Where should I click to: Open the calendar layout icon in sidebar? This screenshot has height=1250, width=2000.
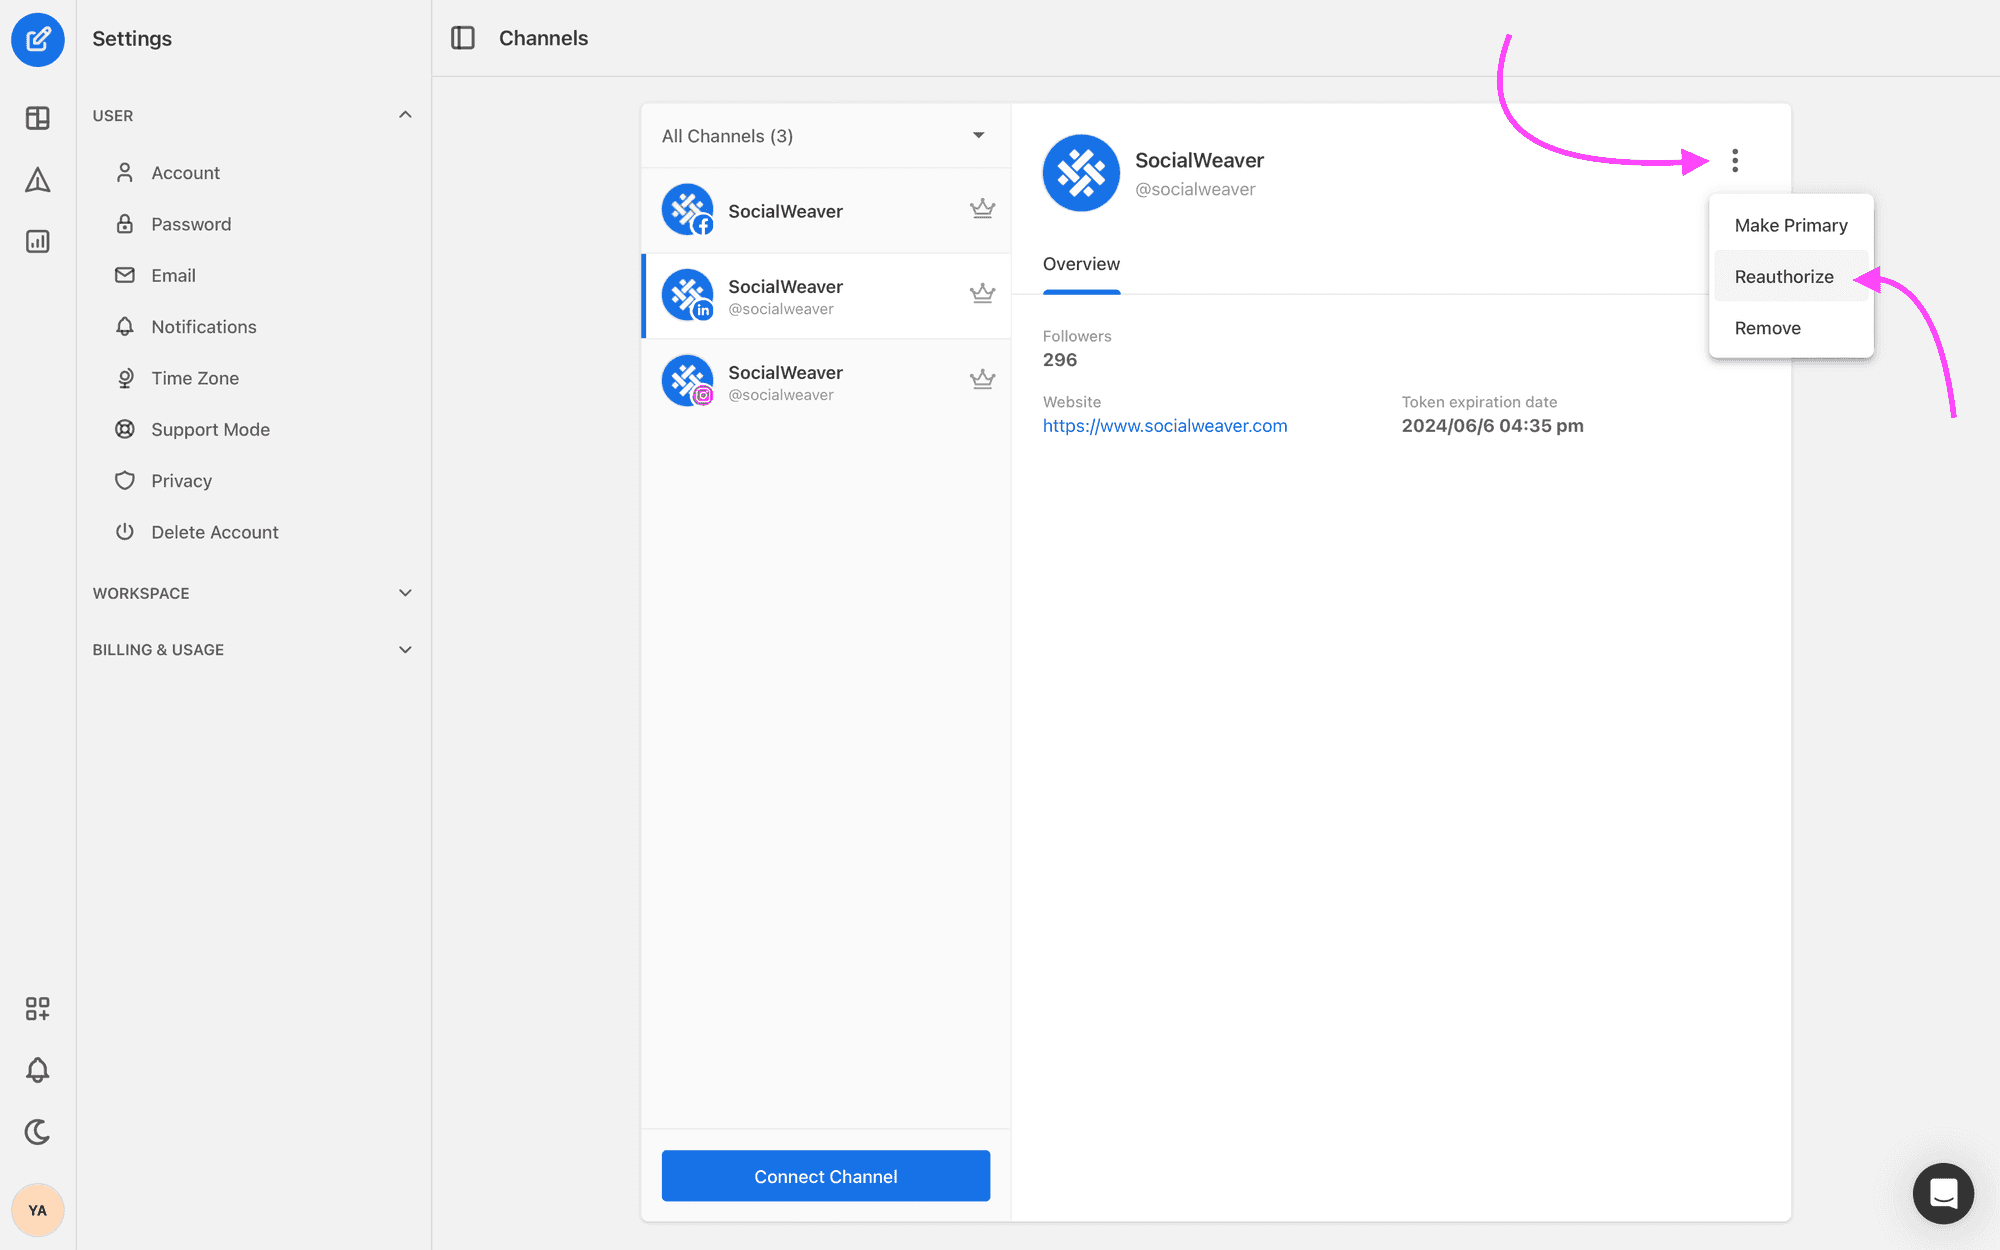click(38, 118)
